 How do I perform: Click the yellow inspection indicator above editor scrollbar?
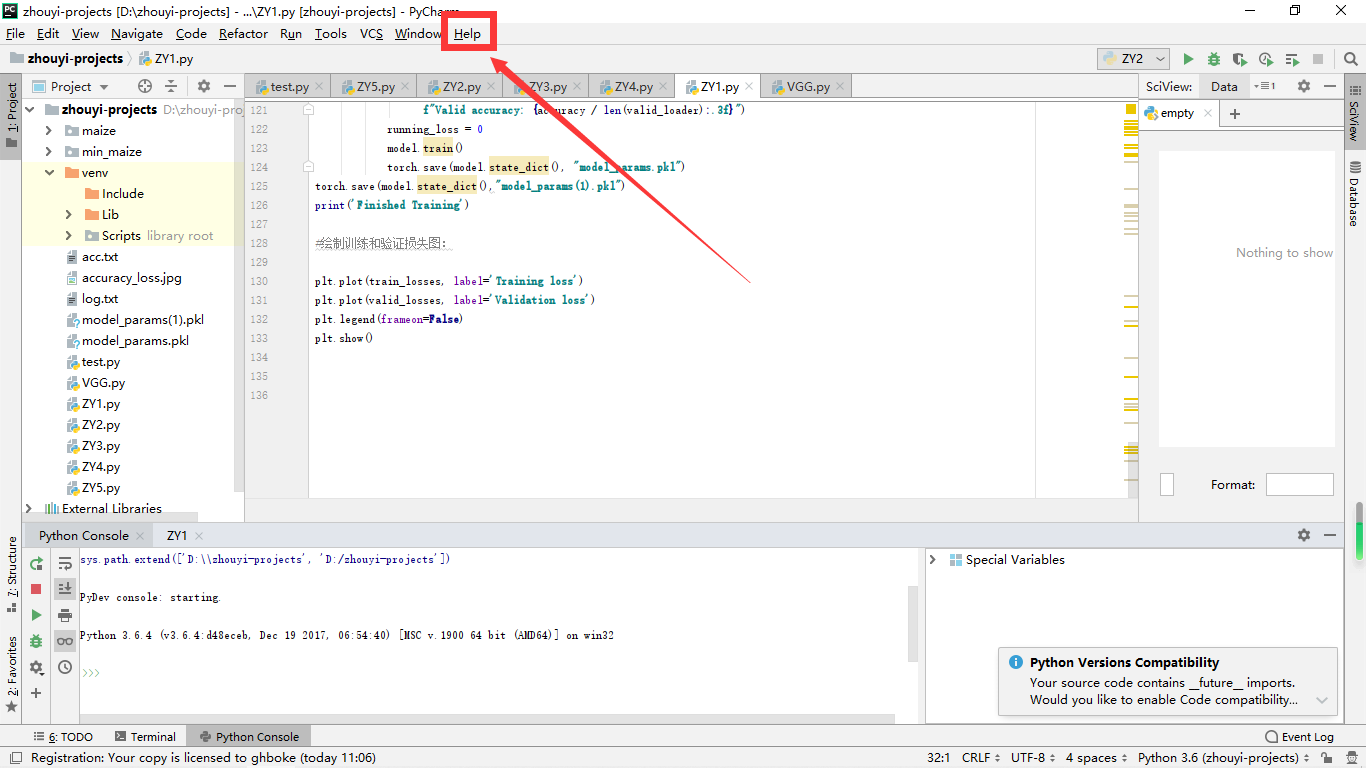point(1131,108)
